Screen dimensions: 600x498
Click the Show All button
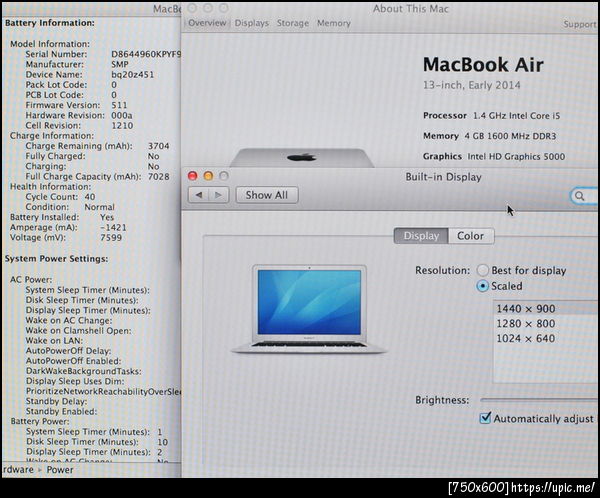click(267, 195)
